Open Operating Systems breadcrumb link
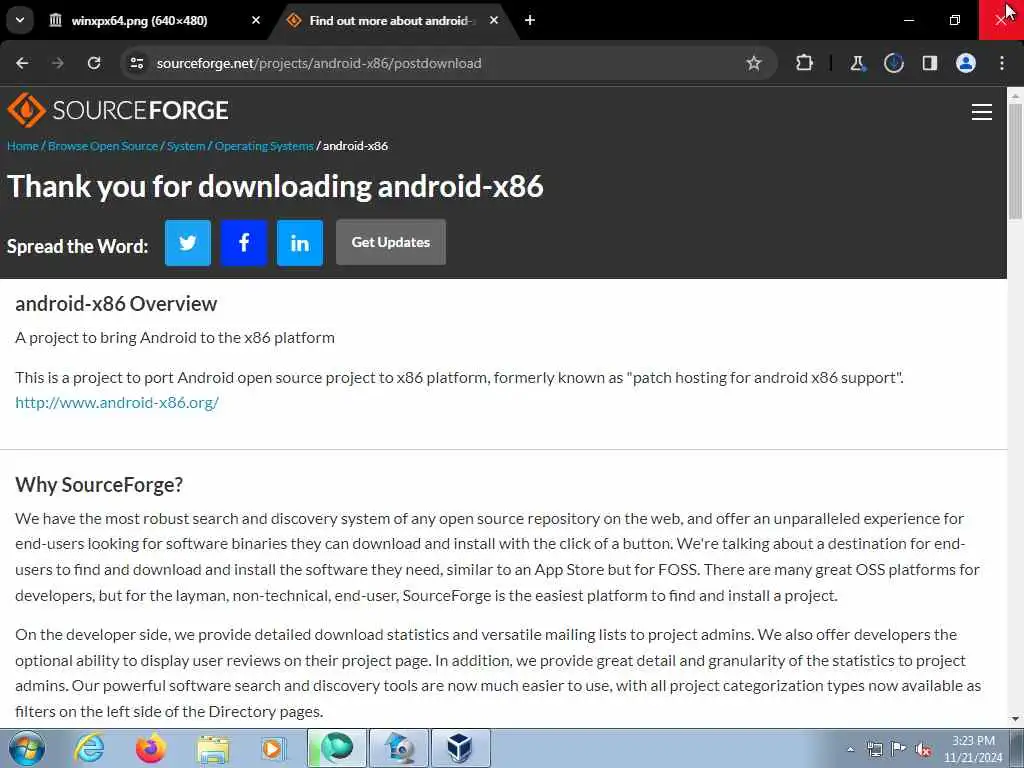The height and width of the screenshot is (768, 1024). click(264, 146)
